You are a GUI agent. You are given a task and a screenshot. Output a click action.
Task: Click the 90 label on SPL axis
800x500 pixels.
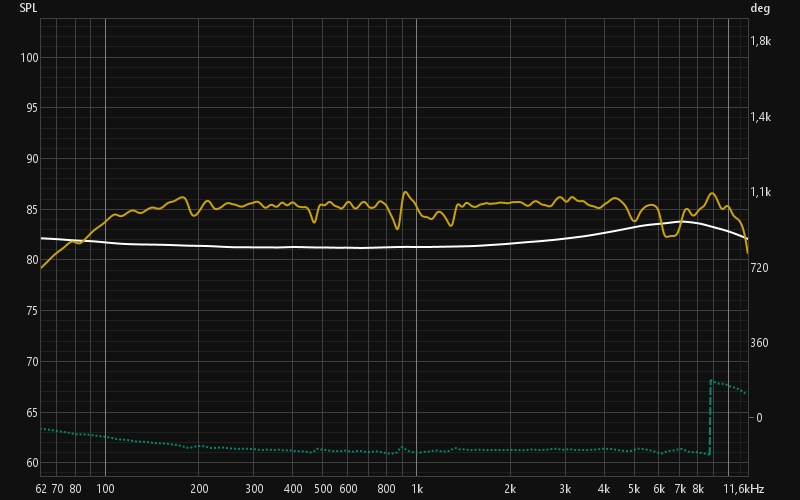tap(32, 159)
